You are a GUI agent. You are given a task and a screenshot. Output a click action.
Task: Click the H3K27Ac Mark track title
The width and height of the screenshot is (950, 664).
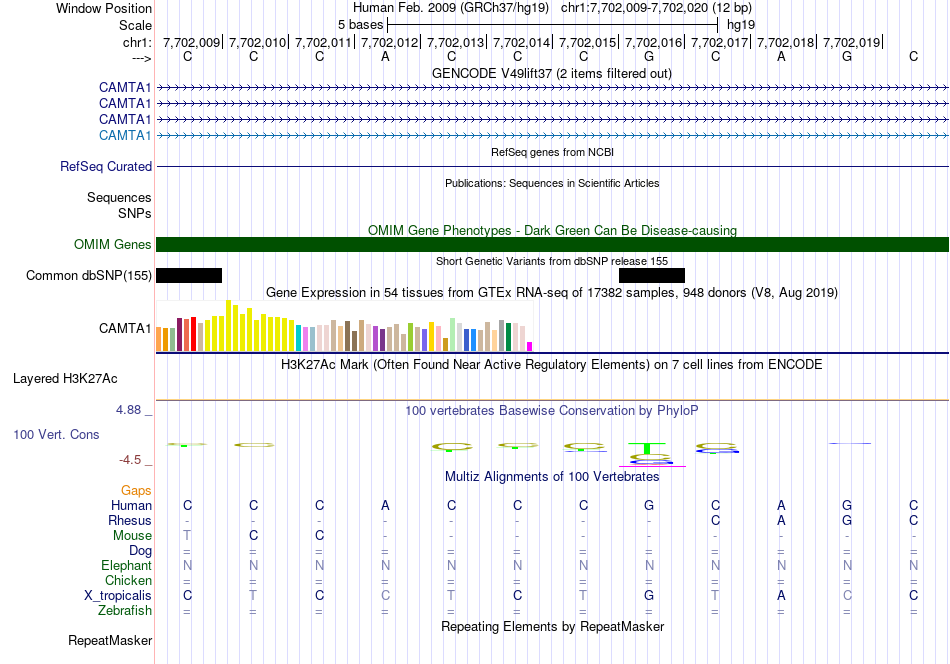point(552,365)
